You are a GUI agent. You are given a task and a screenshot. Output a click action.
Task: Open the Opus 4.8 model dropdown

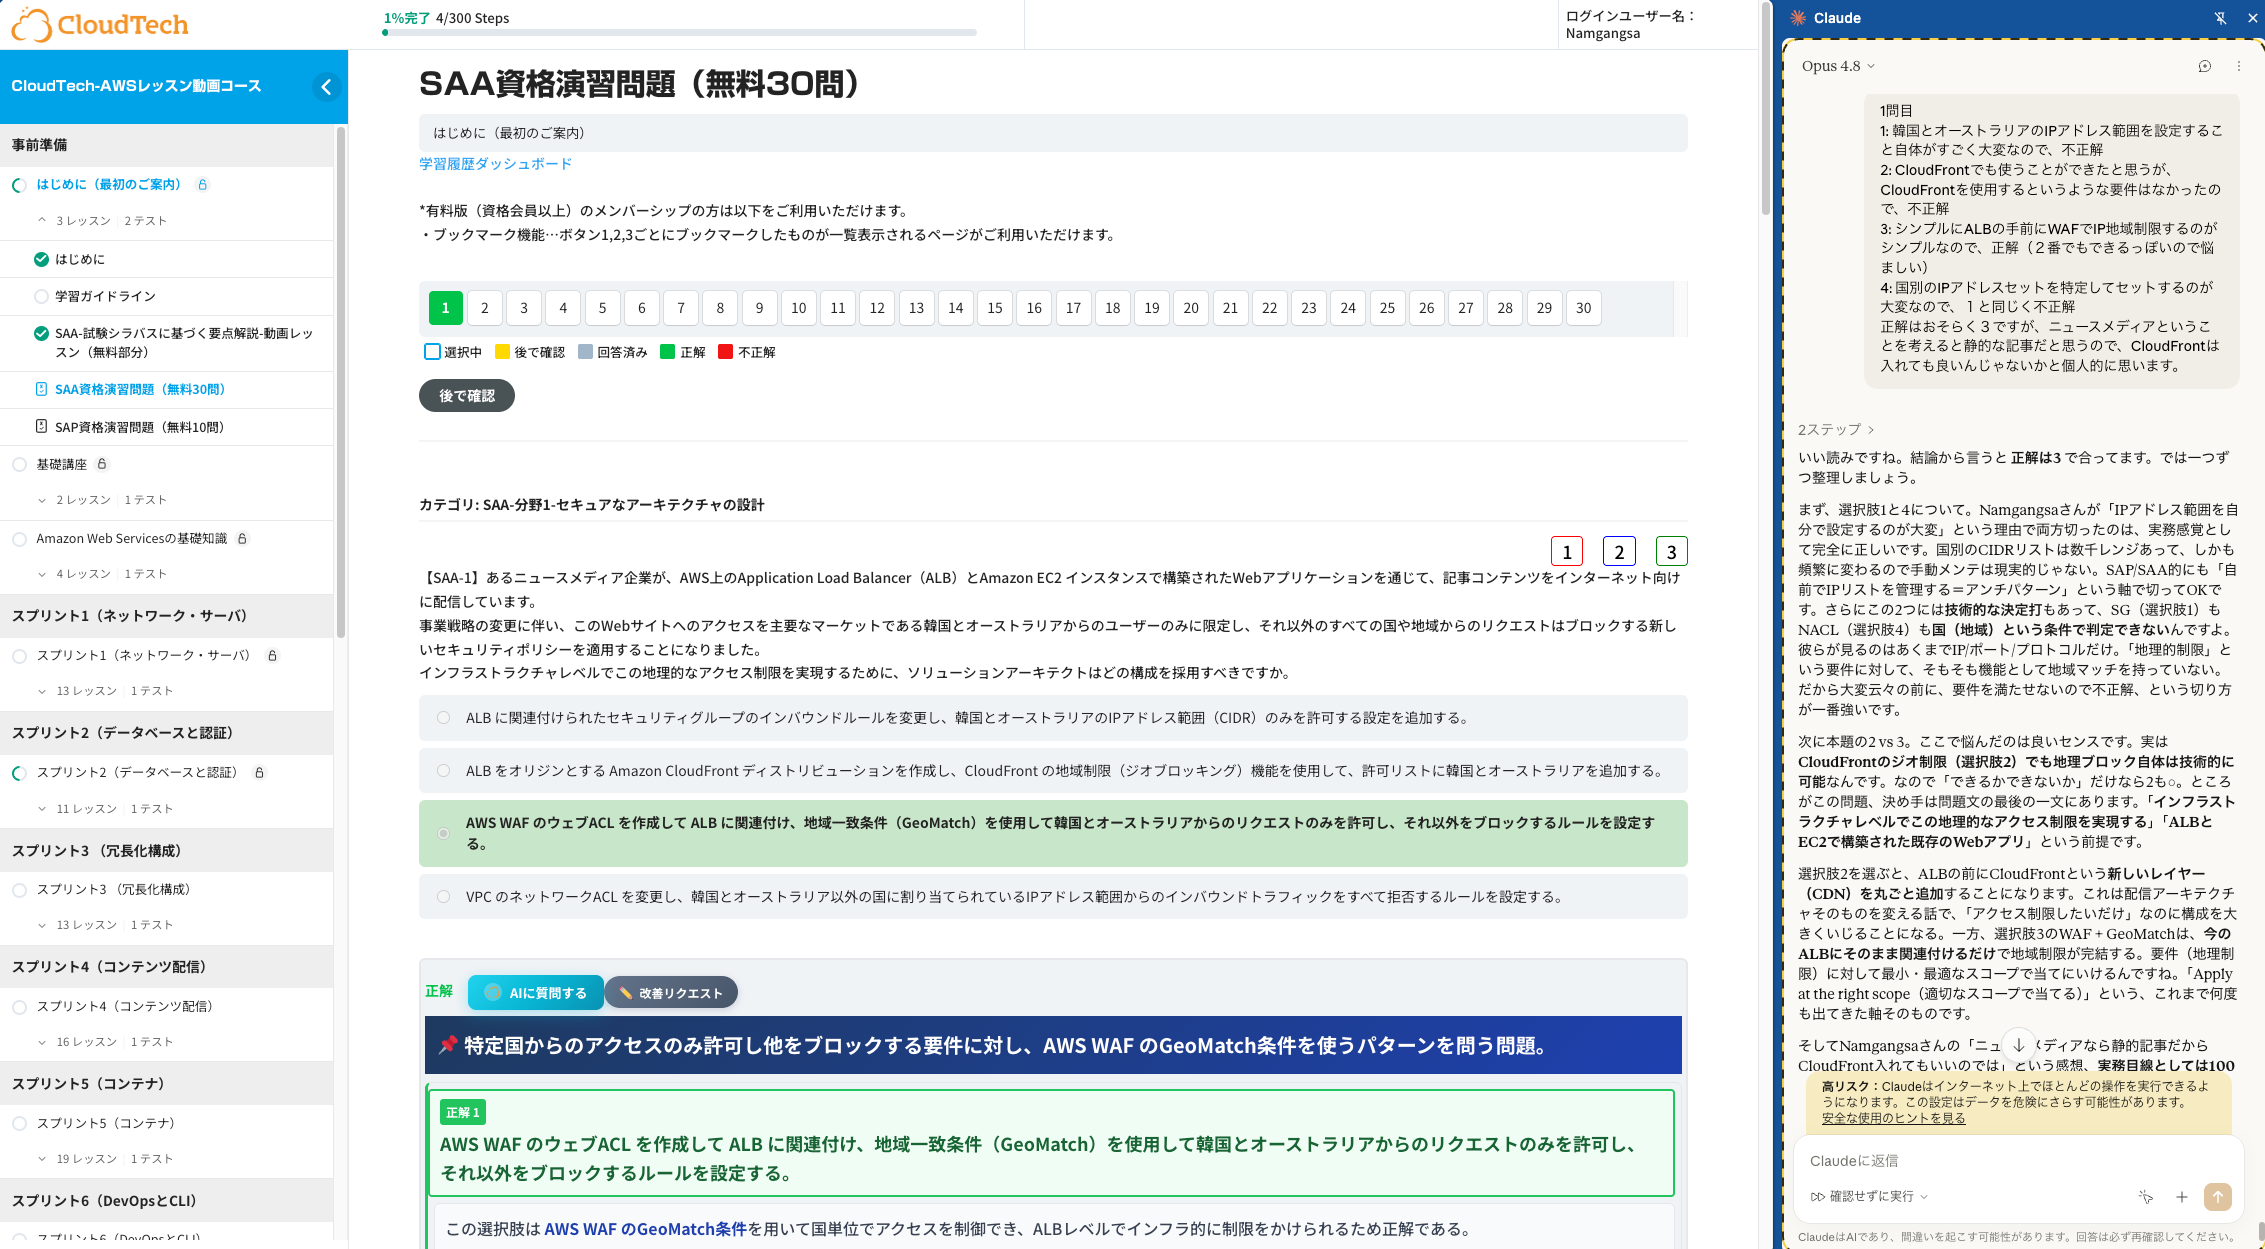(1838, 66)
